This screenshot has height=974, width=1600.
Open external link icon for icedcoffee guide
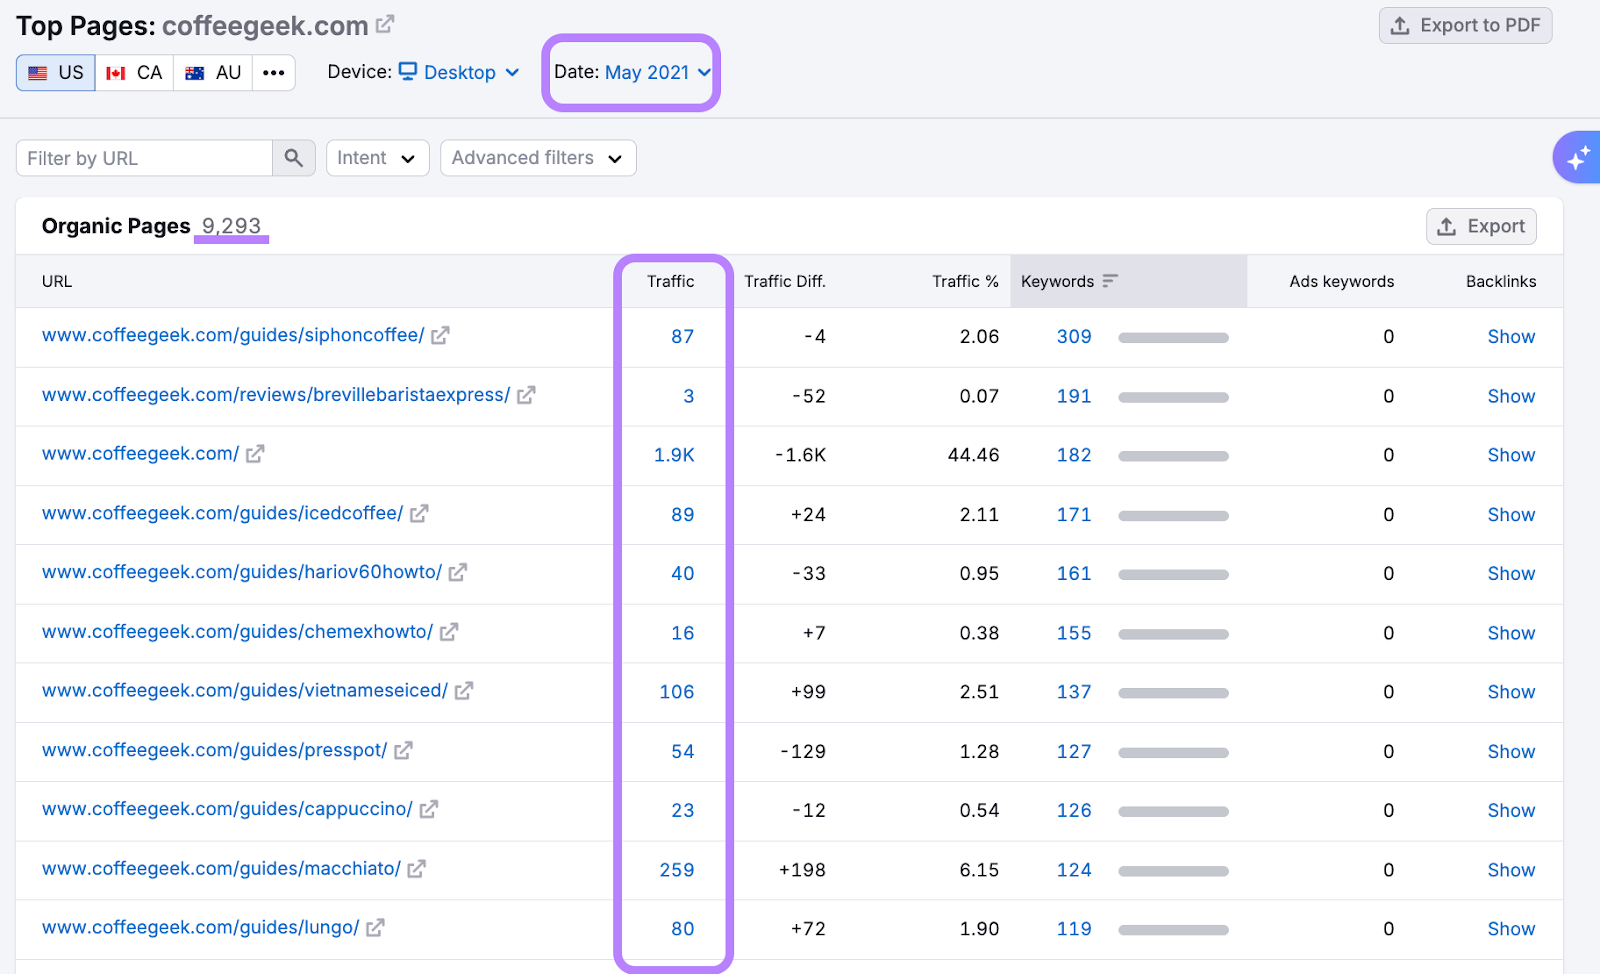(x=419, y=514)
